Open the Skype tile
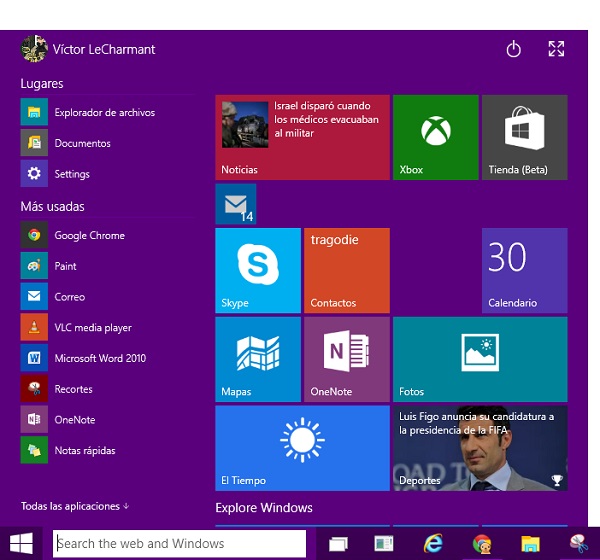The width and height of the screenshot is (600, 560). click(258, 271)
